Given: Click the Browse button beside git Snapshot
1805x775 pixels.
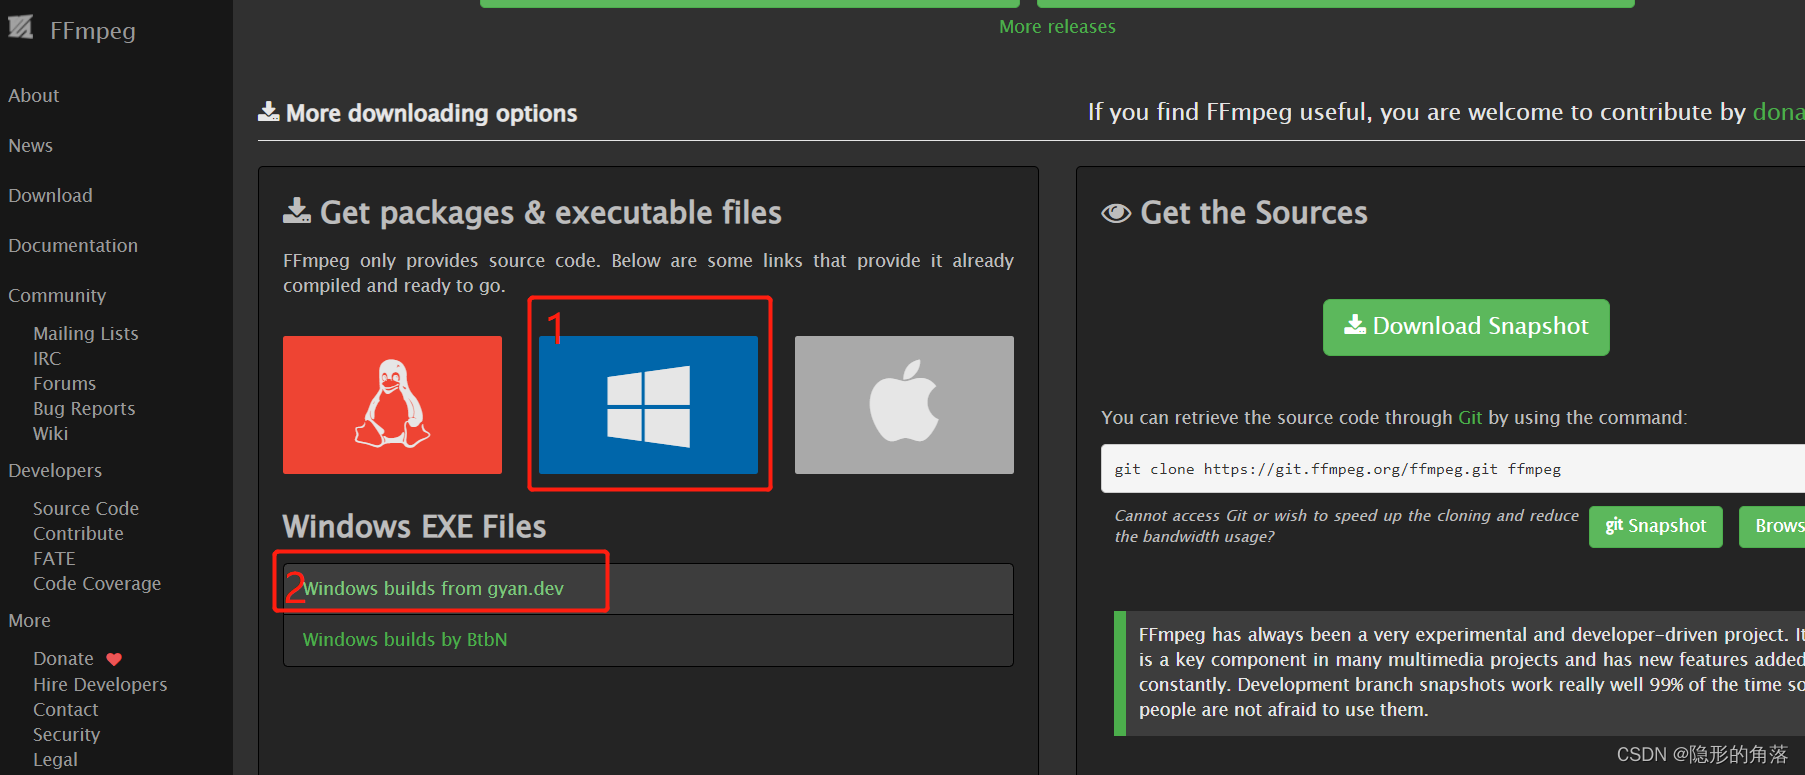Looking at the screenshot, I should click(1772, 526).
